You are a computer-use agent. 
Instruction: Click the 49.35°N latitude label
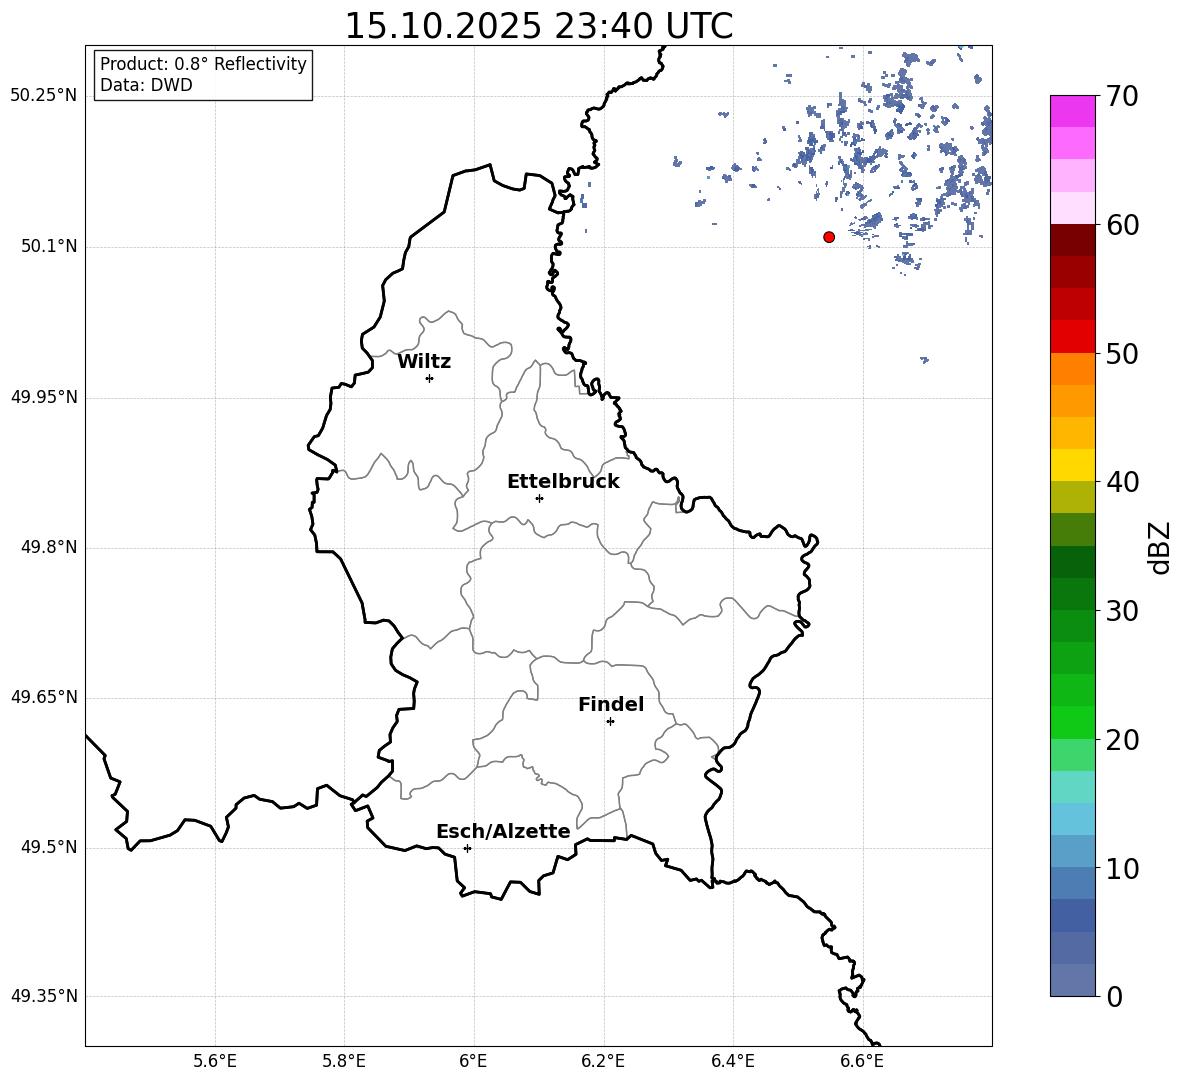(44, 996)
